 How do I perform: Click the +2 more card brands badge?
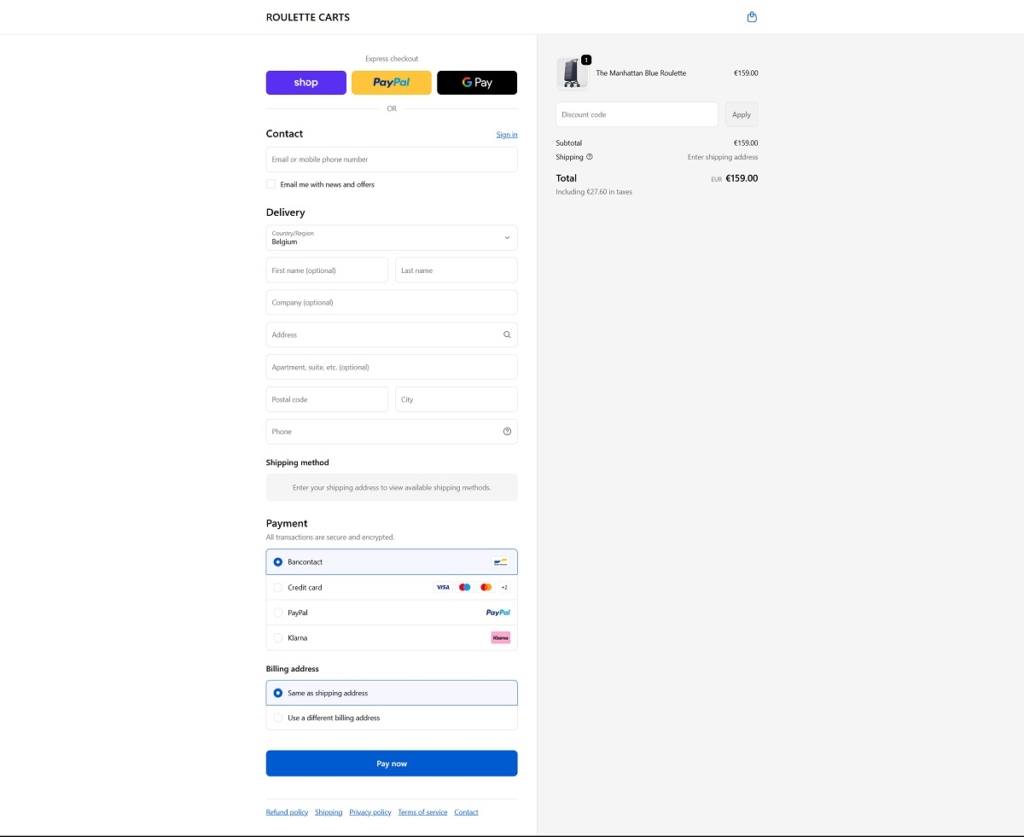coord(504,588)
